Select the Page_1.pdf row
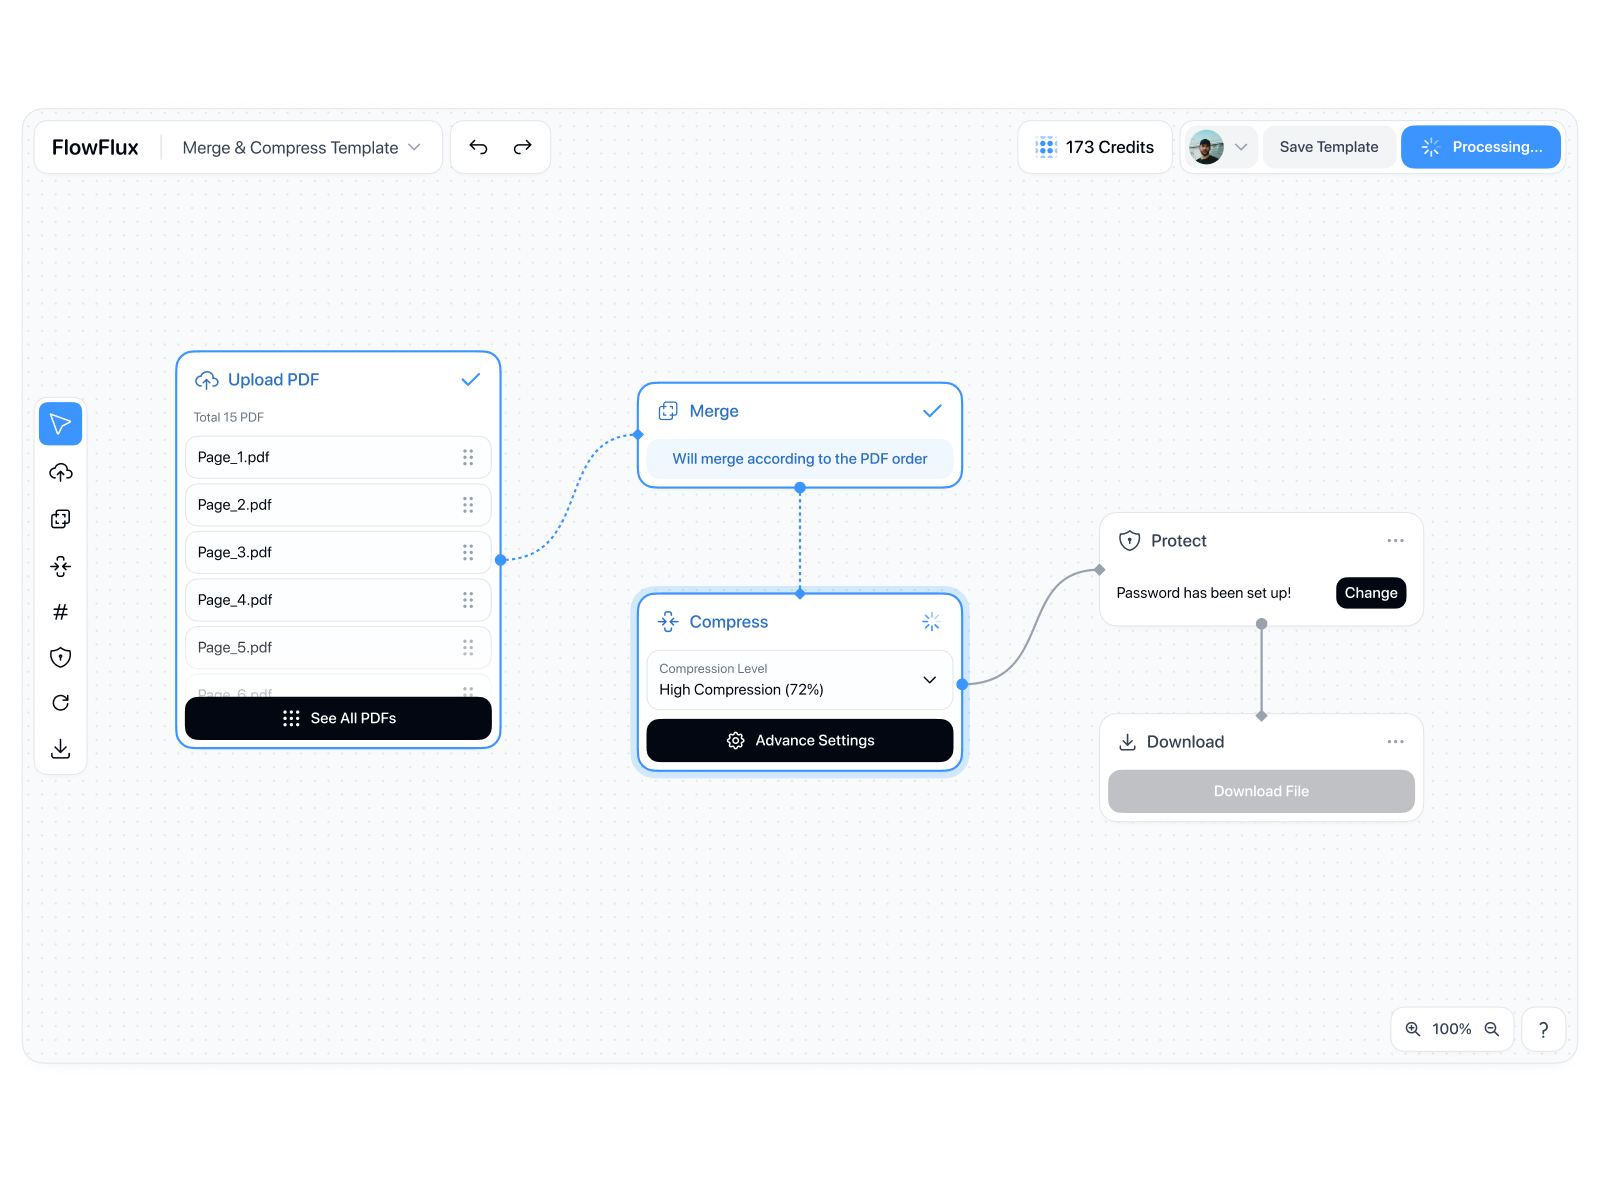 [x=338, y=457]
